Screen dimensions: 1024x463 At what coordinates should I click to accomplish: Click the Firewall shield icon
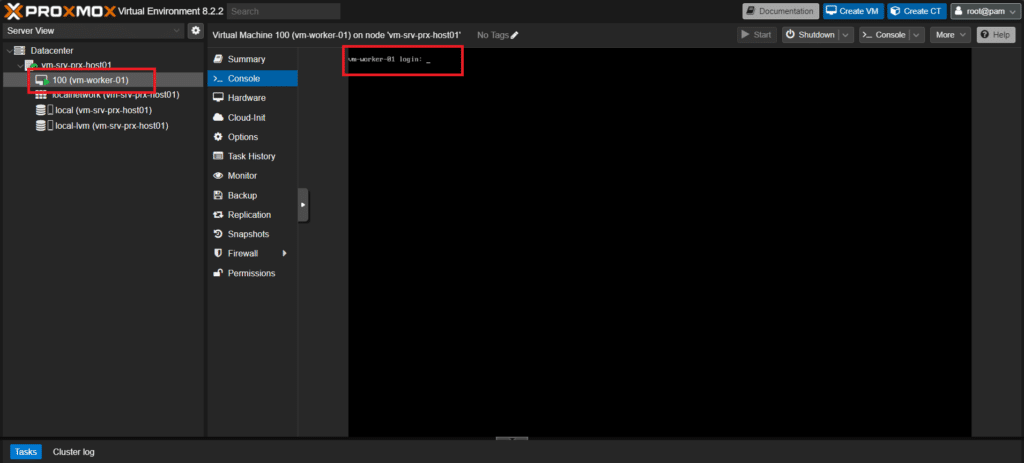[x=218, y=253]
